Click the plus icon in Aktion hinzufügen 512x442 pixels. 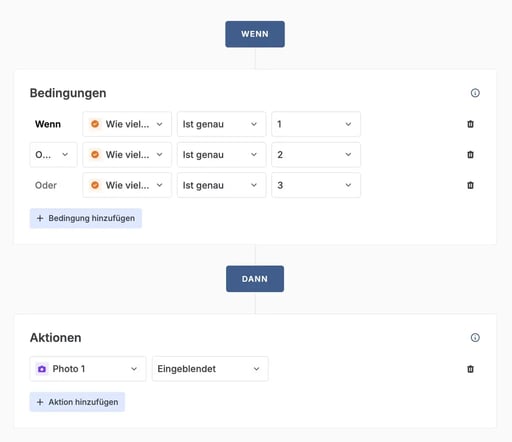[x=40, y=402]
